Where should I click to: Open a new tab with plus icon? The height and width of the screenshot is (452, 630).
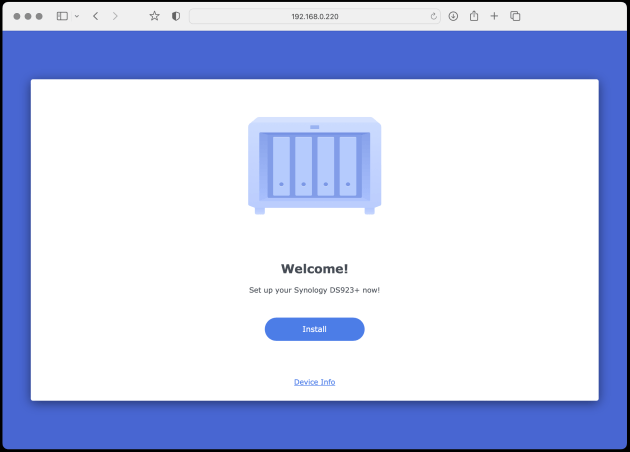[494, 16]
